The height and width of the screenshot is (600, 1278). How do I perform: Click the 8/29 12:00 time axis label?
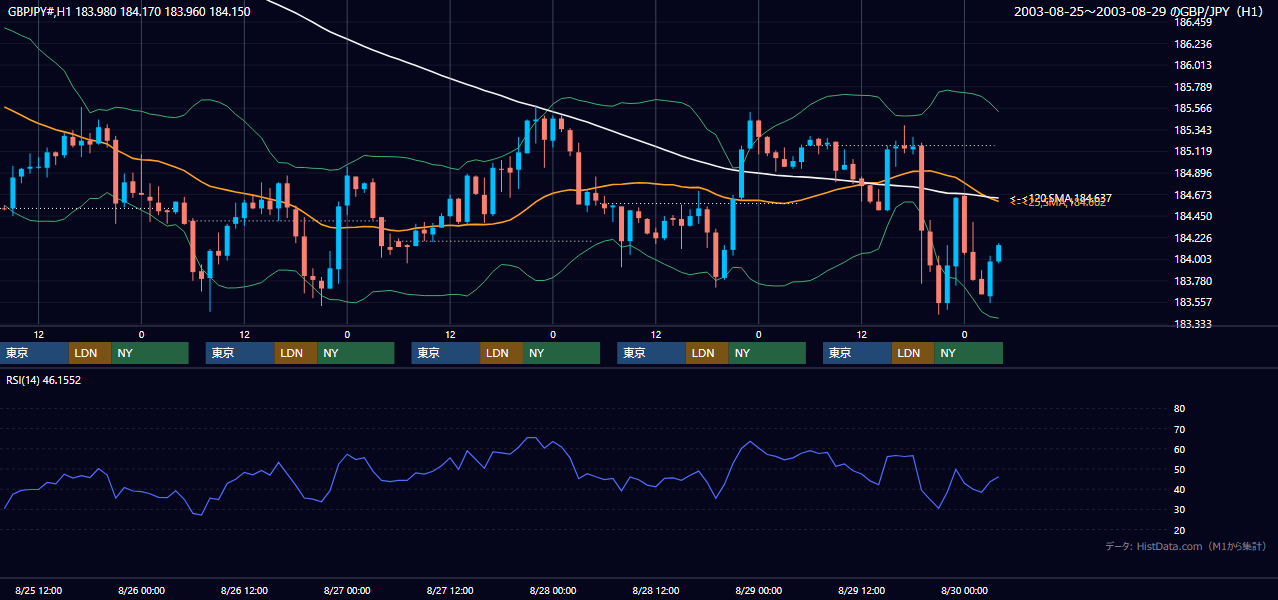(861, 590)
